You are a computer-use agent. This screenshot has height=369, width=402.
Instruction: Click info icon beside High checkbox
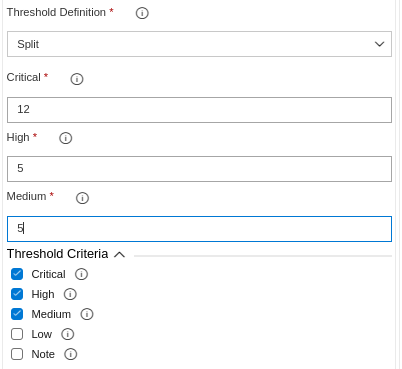[70, 294]
